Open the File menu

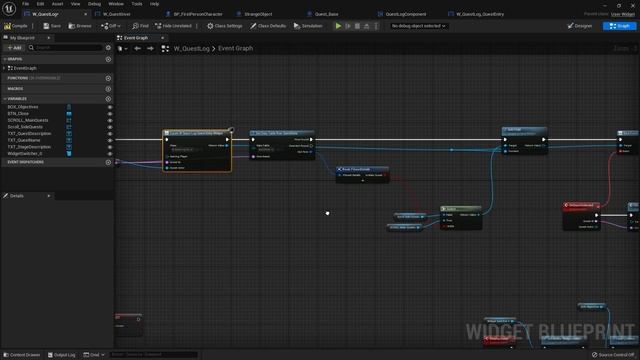tap(25, 4)
